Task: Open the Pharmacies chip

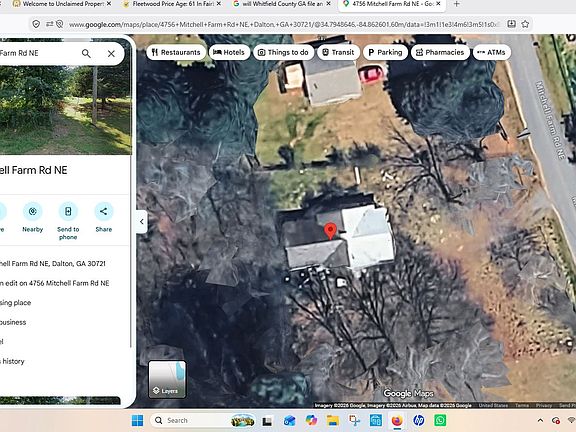Action: pos(440,52)
